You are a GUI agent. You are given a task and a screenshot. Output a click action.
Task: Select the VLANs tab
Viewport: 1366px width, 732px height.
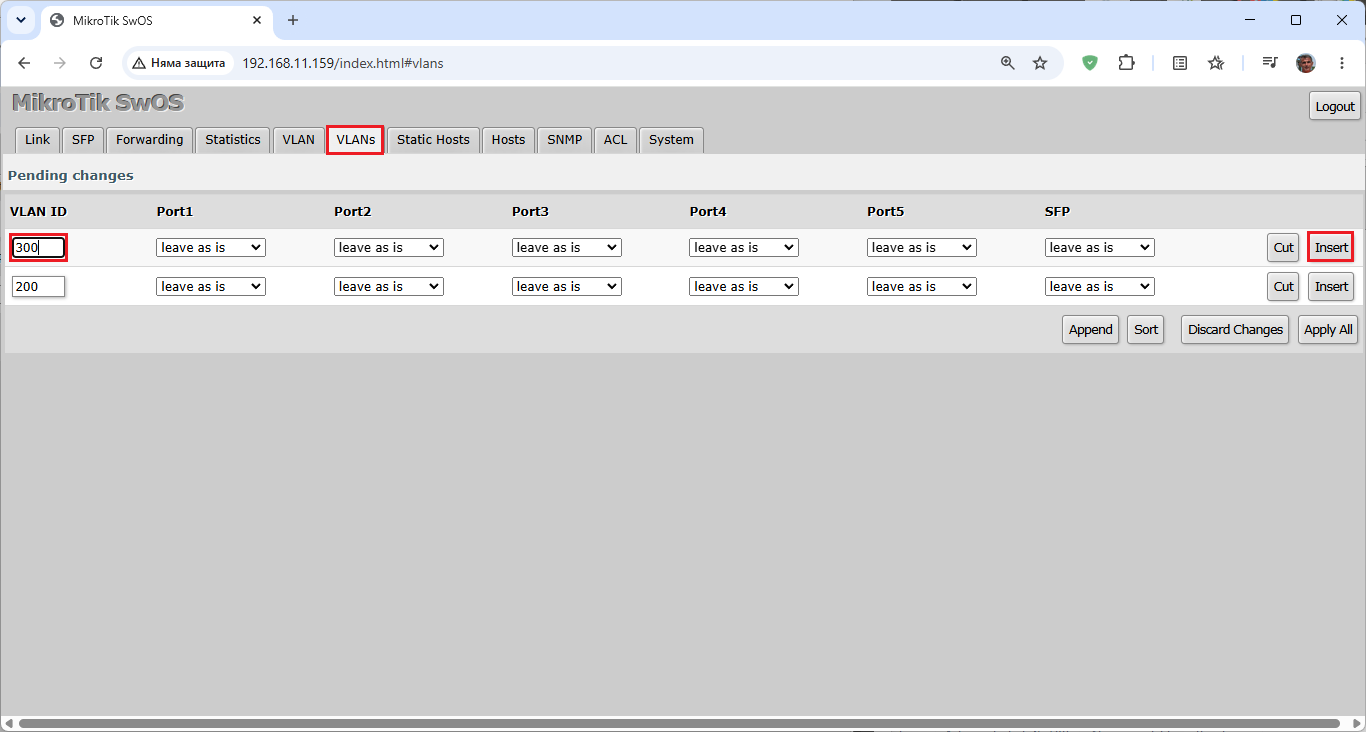click(x=356, y=140)
